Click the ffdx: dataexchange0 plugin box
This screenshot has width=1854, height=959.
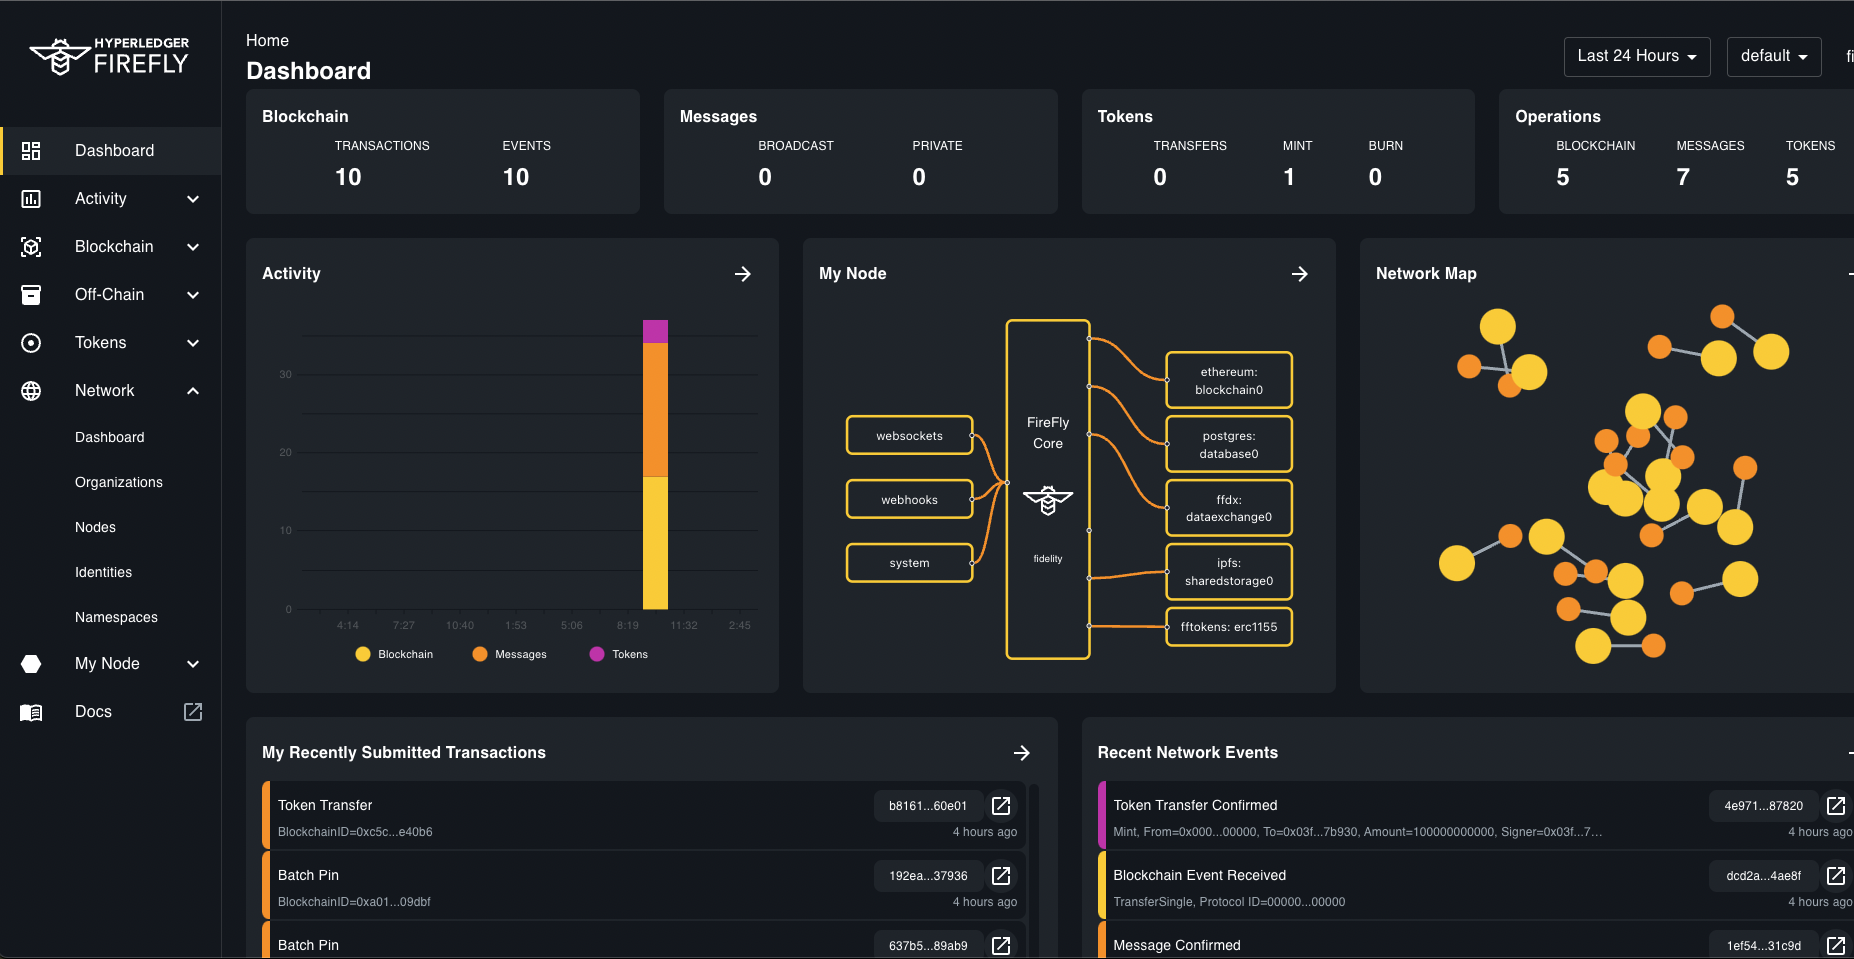click(x=1229, y=508)
